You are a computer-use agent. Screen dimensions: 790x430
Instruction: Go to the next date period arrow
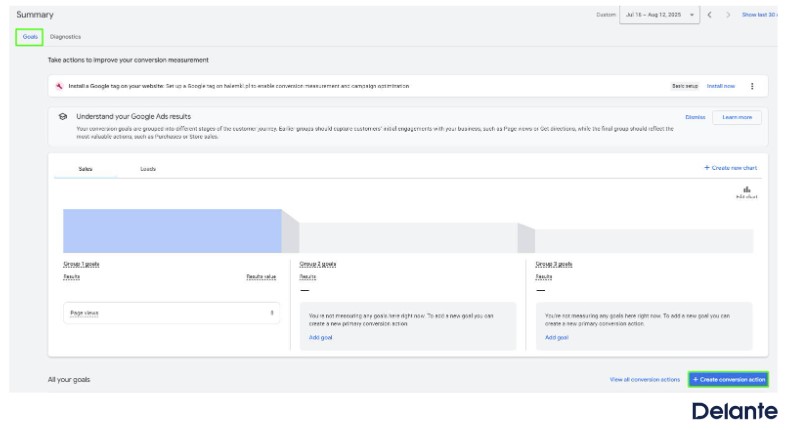coord(728,15)
